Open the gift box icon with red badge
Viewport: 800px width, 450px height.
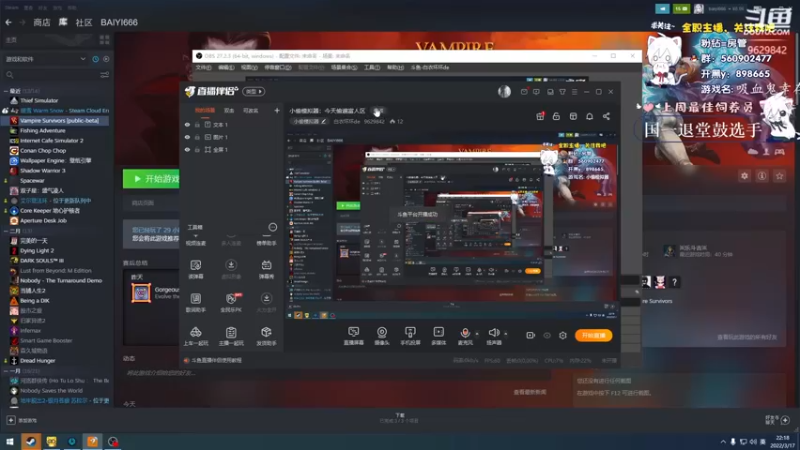(x=540, y=116)
